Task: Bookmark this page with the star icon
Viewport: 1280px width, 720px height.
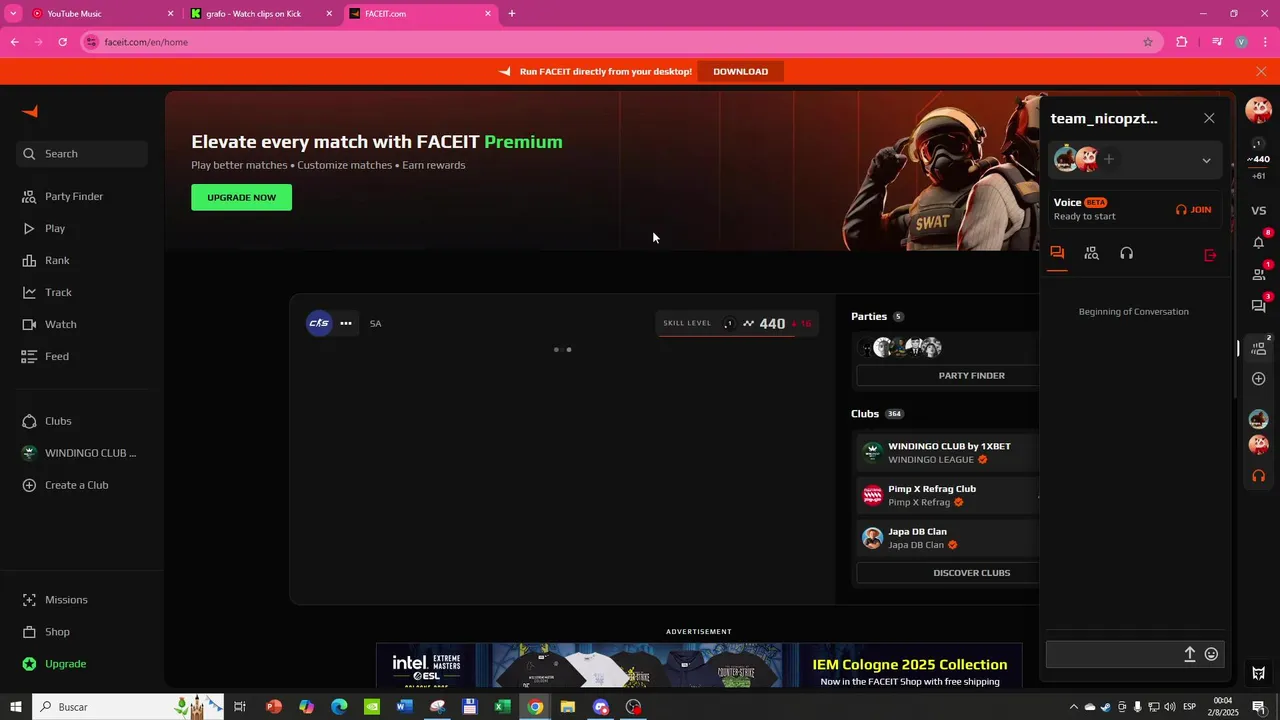Action: point(1148,42)
